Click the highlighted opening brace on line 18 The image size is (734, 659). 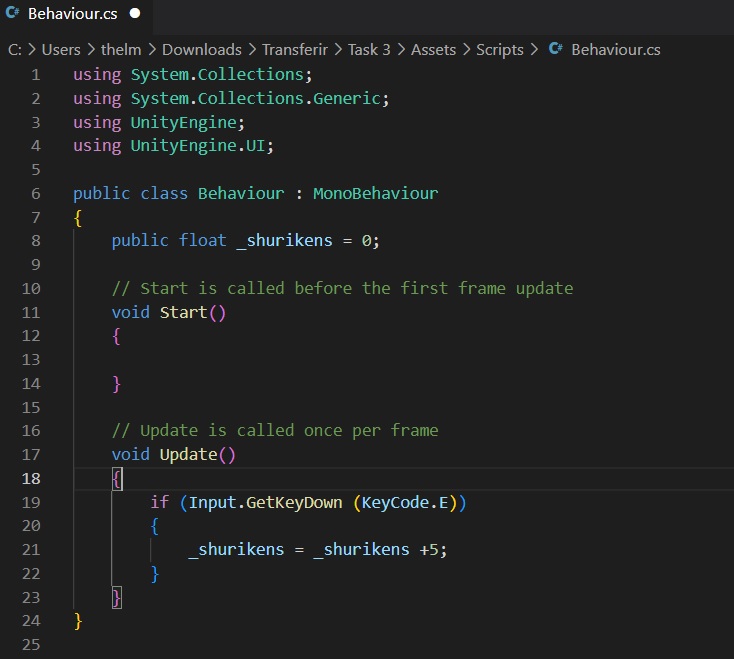117,479
